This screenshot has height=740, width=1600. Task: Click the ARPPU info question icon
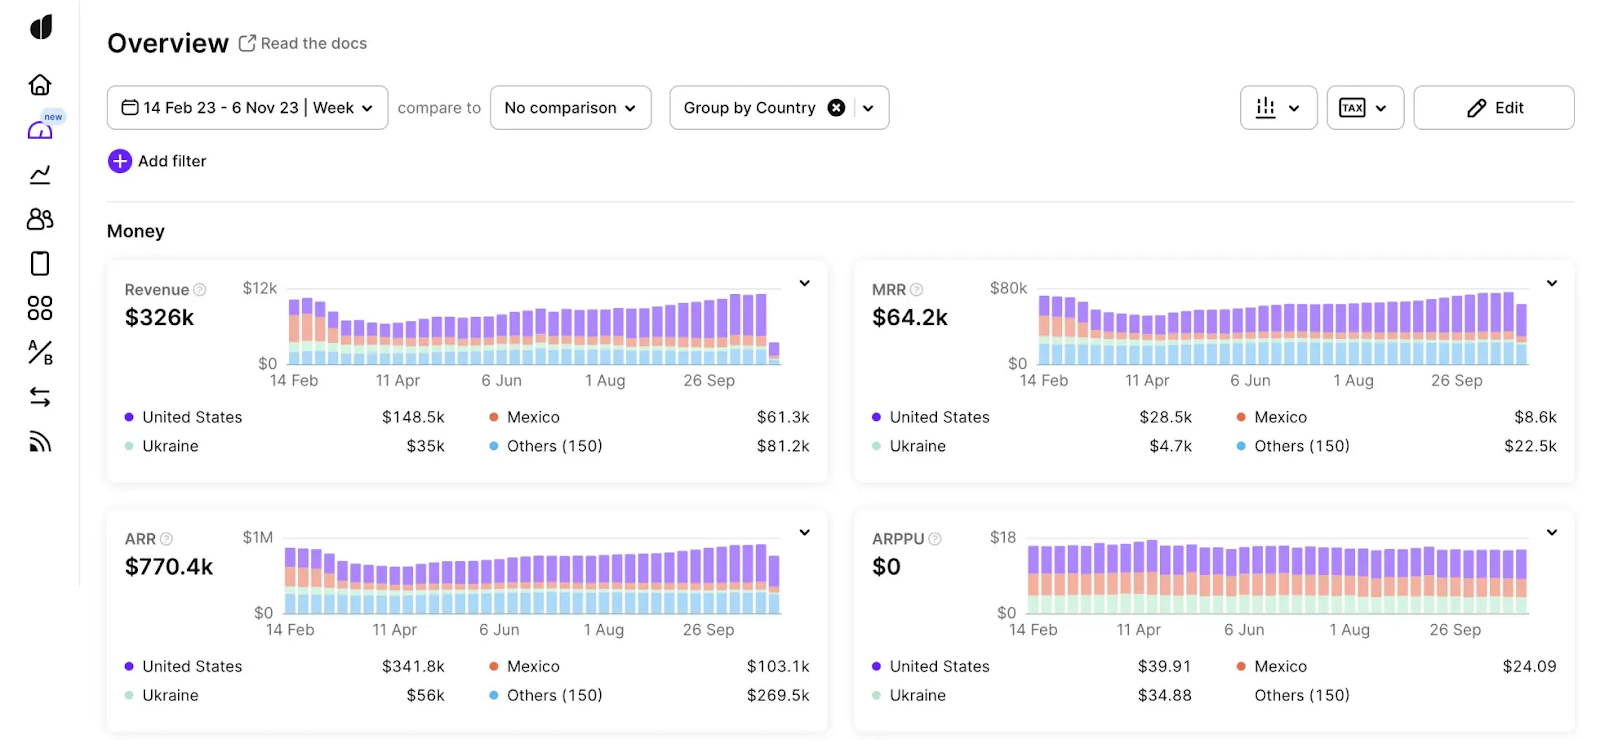[935, 539]
